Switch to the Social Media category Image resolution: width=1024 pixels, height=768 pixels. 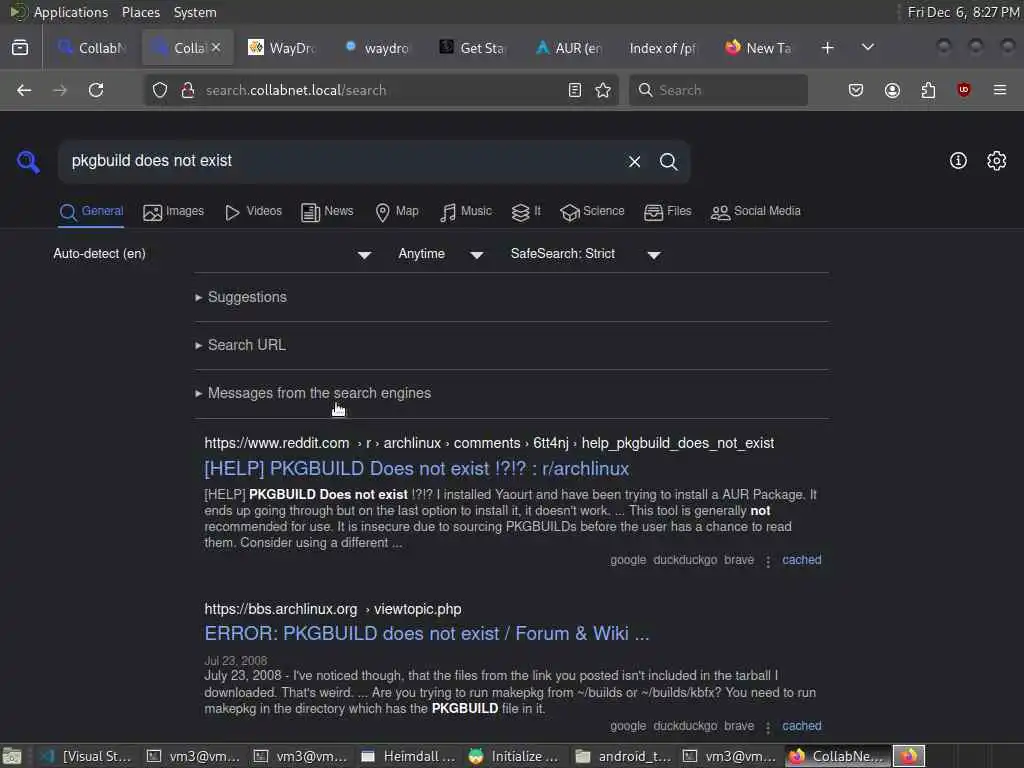[x=756, y=212]
